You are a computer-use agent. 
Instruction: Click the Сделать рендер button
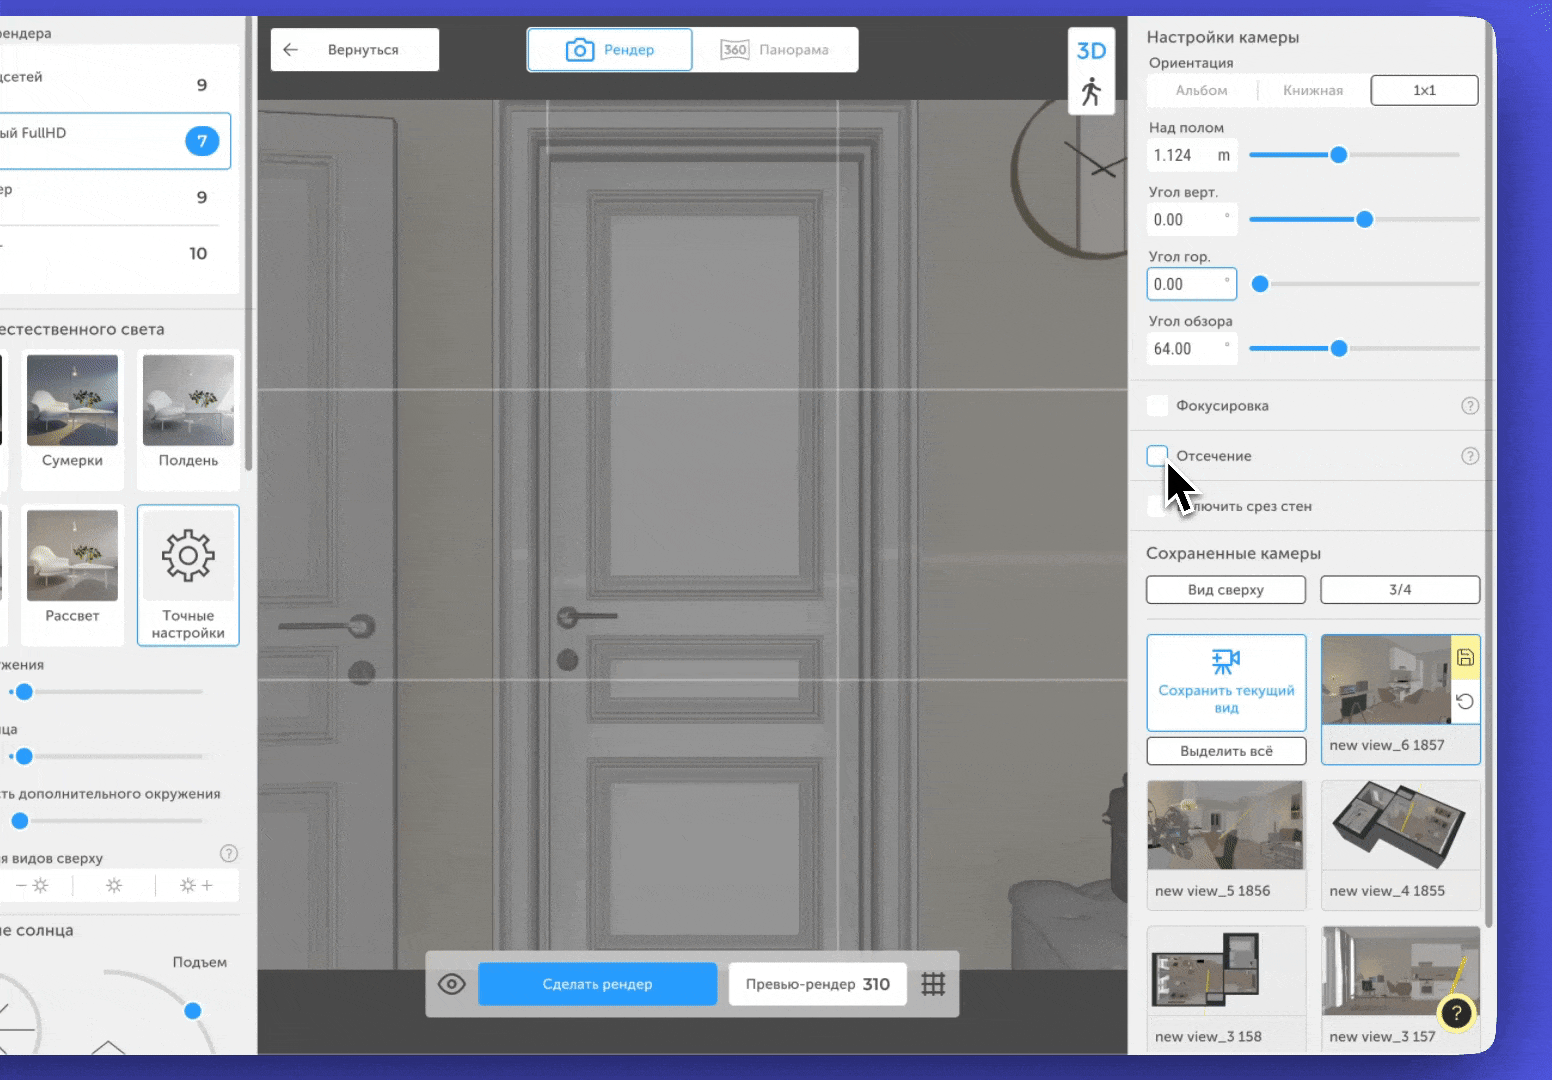pos(597,984)
